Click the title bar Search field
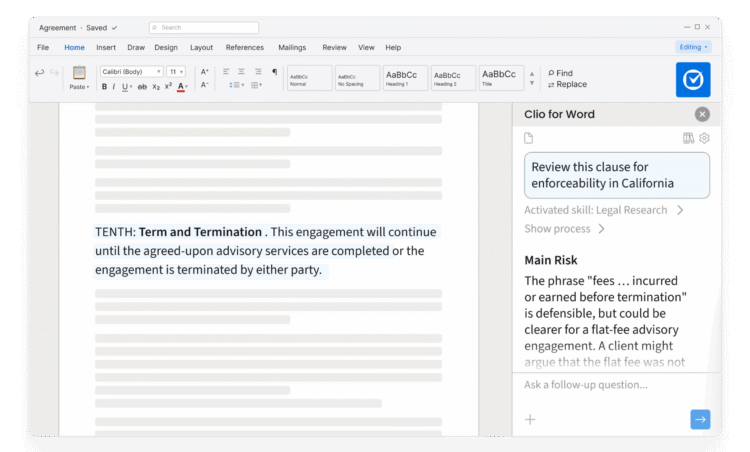The height and width of the screenshot is (452, 750). point(204,28)
